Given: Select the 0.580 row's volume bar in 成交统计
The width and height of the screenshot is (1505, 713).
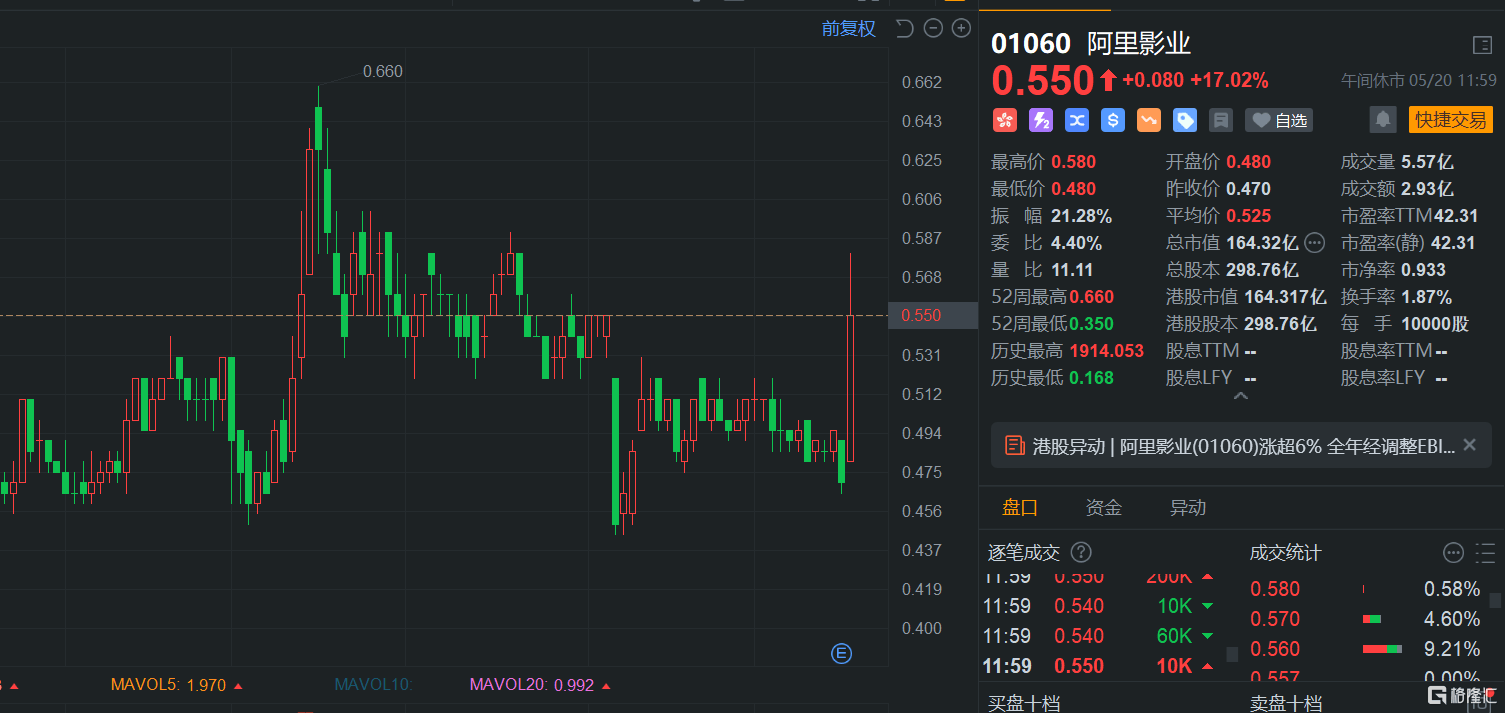Looking at the screenshot, I should click(x=1363, y=589).
